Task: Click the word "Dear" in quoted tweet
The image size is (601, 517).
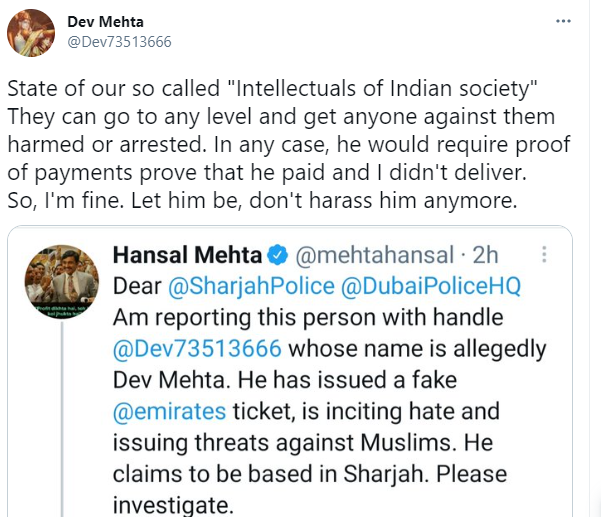Action: [136, 287]
